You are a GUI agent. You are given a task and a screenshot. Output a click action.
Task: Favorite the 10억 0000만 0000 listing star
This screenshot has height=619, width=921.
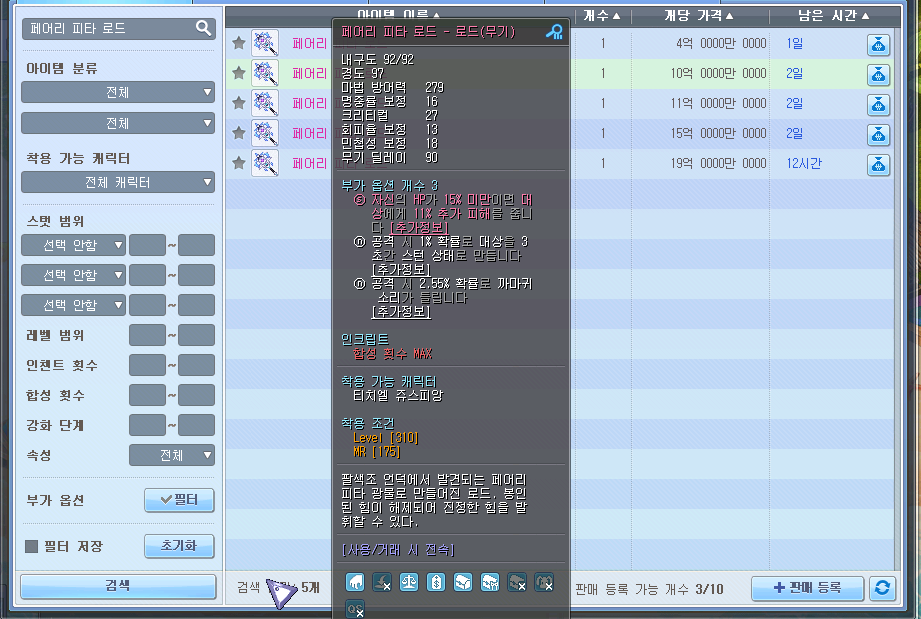[238, 73]
